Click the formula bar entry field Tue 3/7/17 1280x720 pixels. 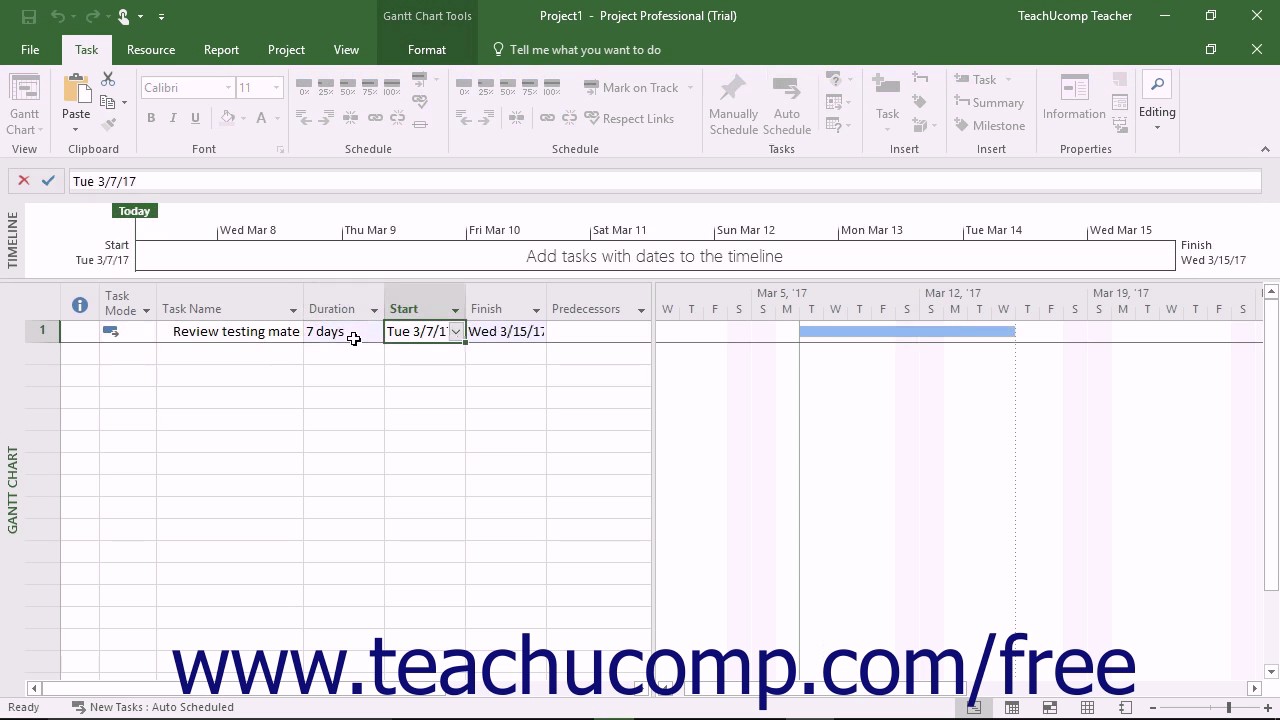point(665,181)
